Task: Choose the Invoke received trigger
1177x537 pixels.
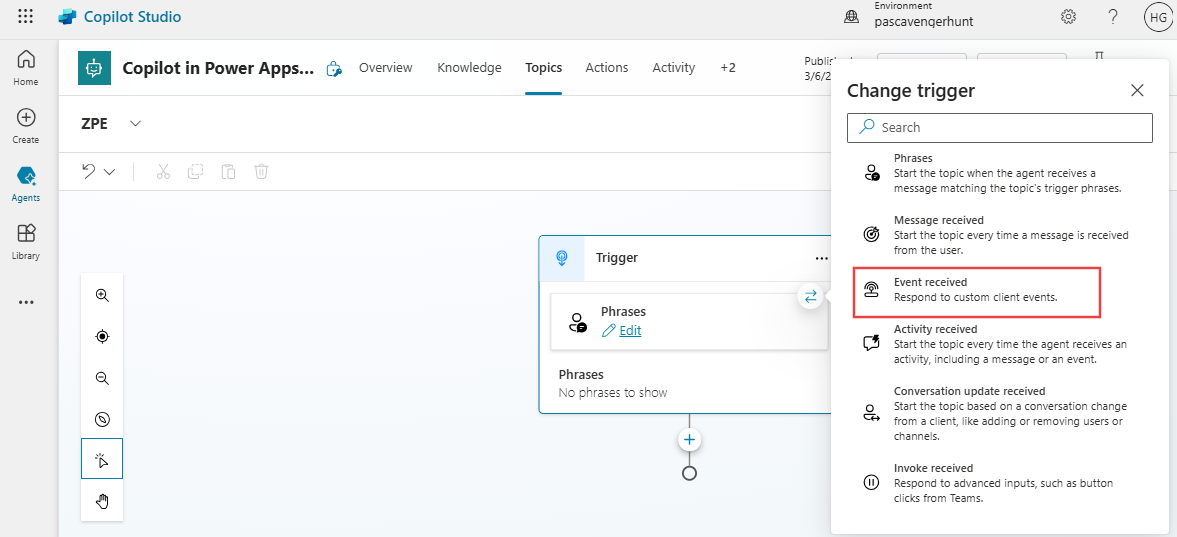Action: (999, 483)
